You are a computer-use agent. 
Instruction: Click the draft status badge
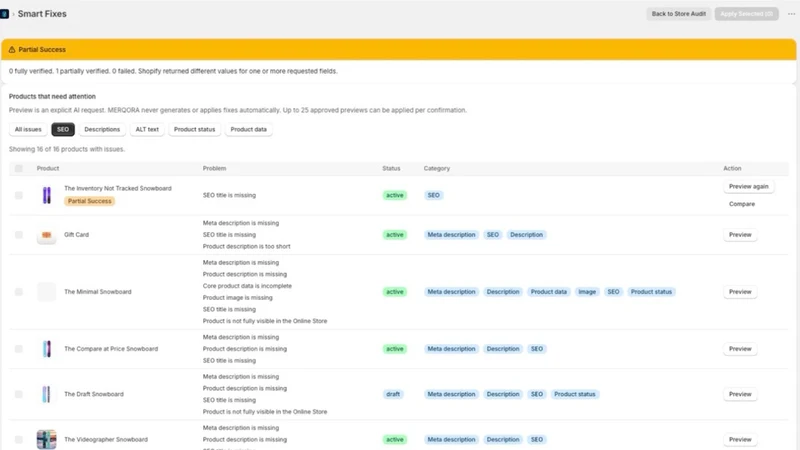(x=393, y=394)
